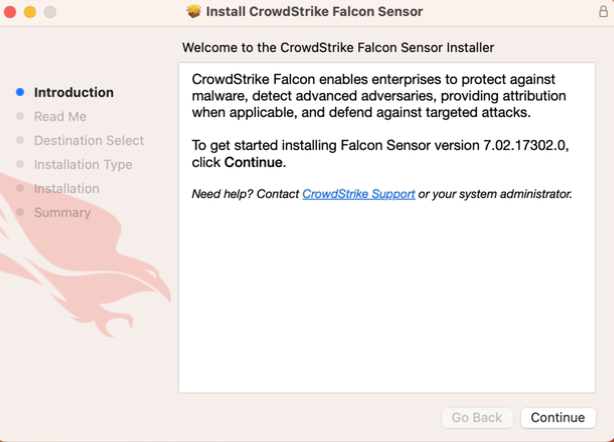Click the welcome message text area

pos(387,227)
